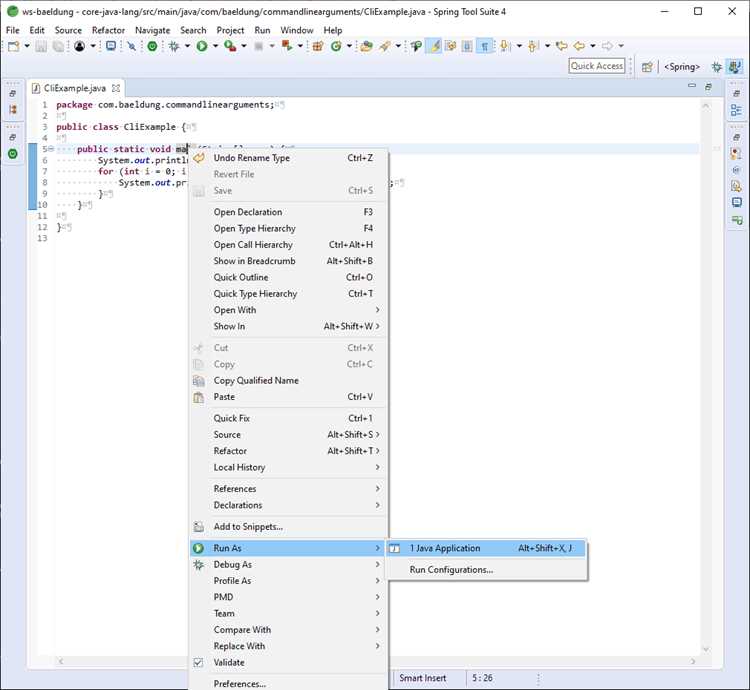The height and width of the screenshot is (690, 750).
Task: Click the New file wizard toolbar icon
Action: 14,46
